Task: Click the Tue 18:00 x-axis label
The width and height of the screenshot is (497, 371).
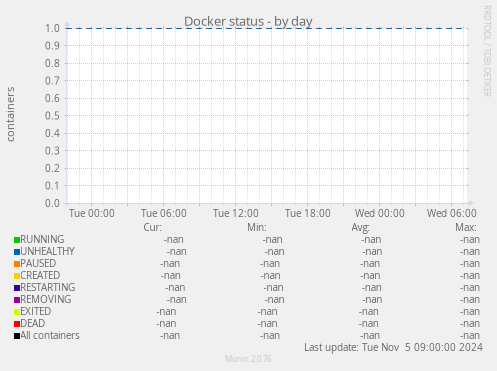Action: (x=308, y=213)
